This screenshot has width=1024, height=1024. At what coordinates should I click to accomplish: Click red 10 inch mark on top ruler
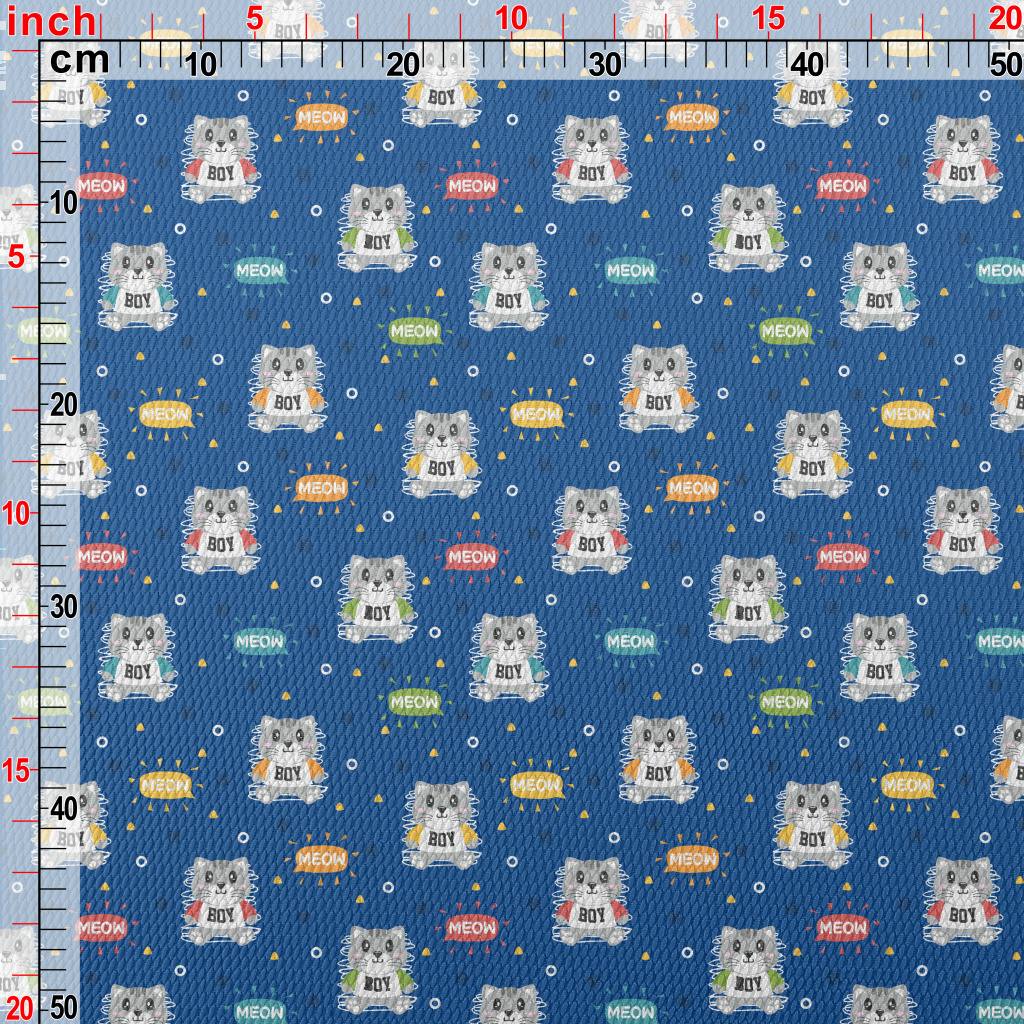click(x=512, y=18)
